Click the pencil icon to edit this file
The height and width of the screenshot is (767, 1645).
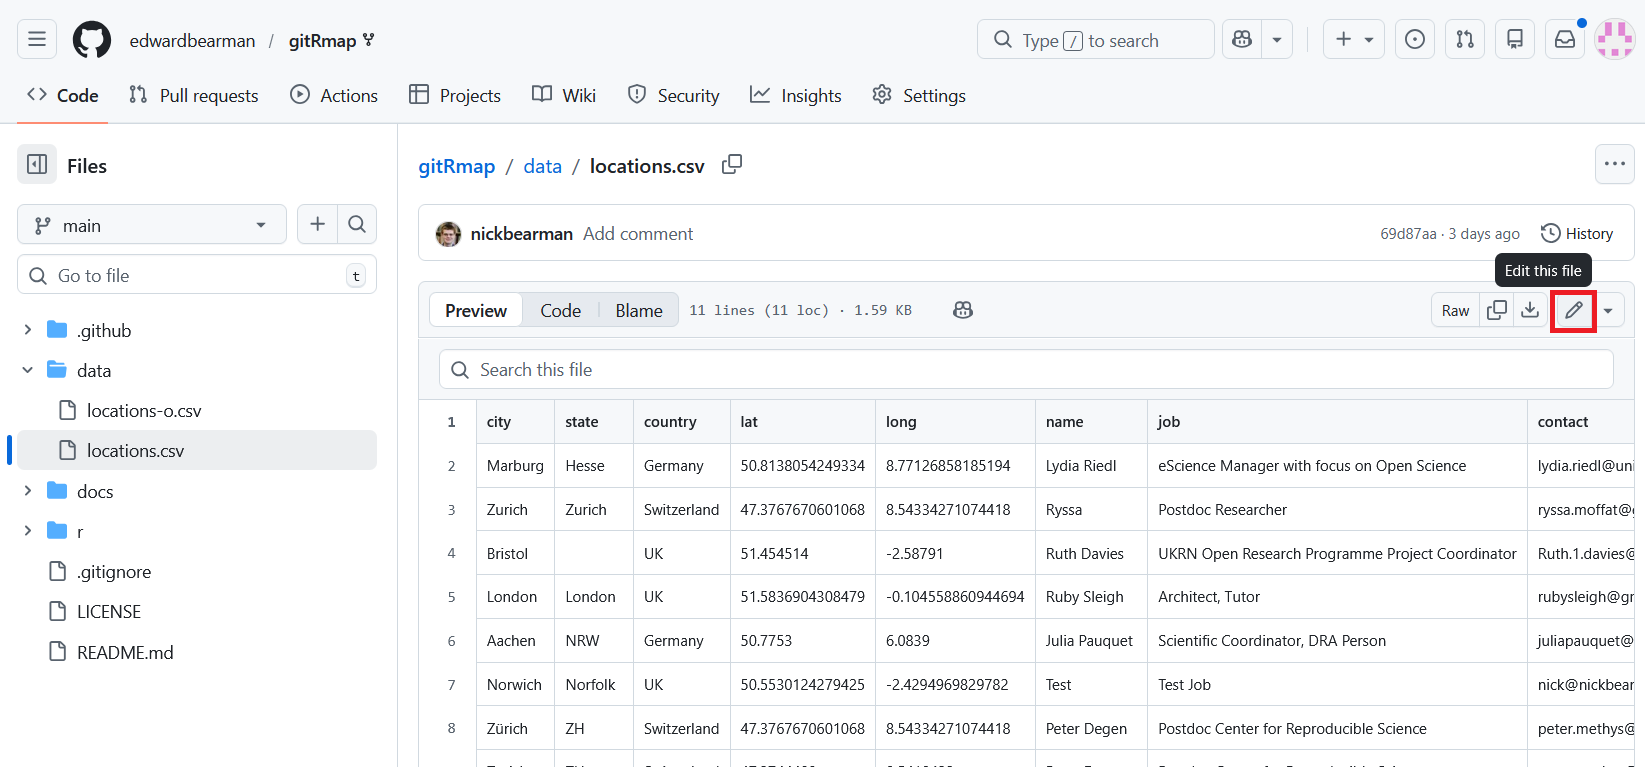tap(1573, 310)
